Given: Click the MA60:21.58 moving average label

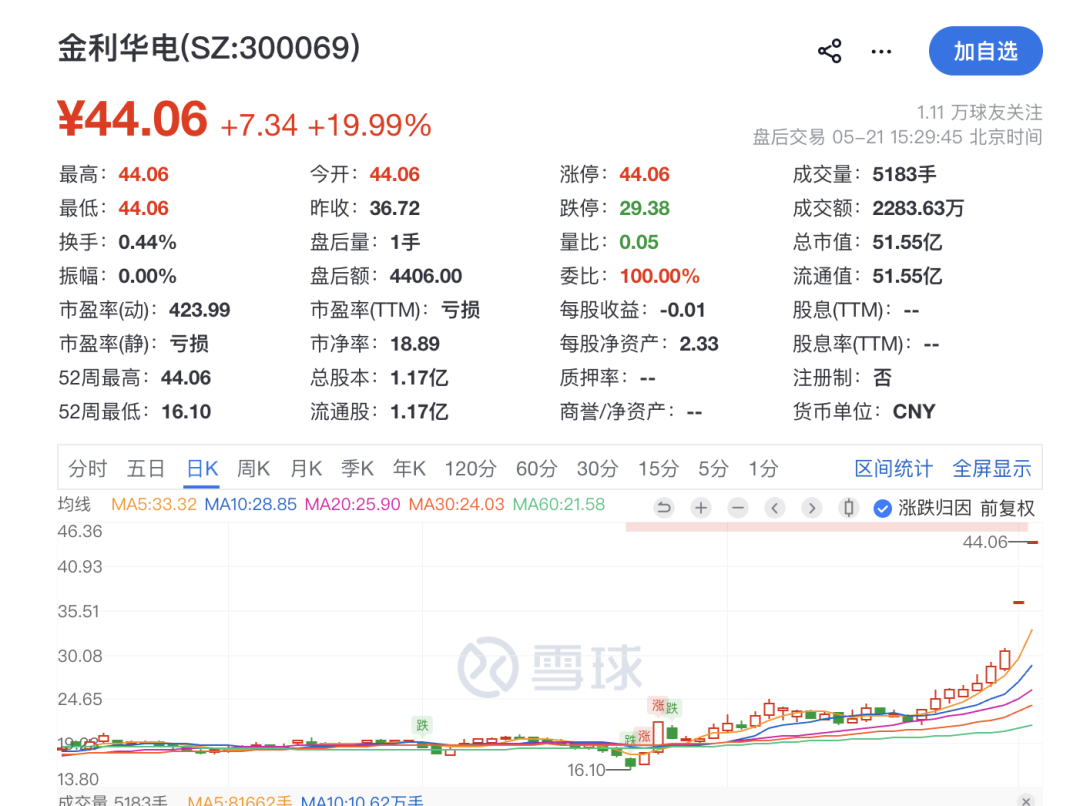Looking at the screenshot, I should [559, 504].
